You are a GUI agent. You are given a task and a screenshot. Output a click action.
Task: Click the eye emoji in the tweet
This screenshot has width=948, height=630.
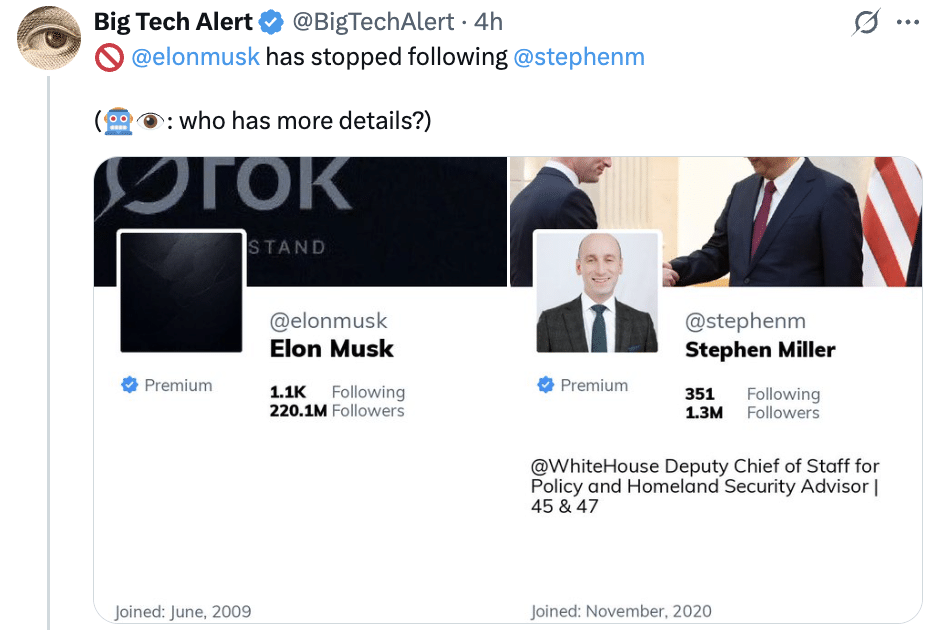point(150,122)
